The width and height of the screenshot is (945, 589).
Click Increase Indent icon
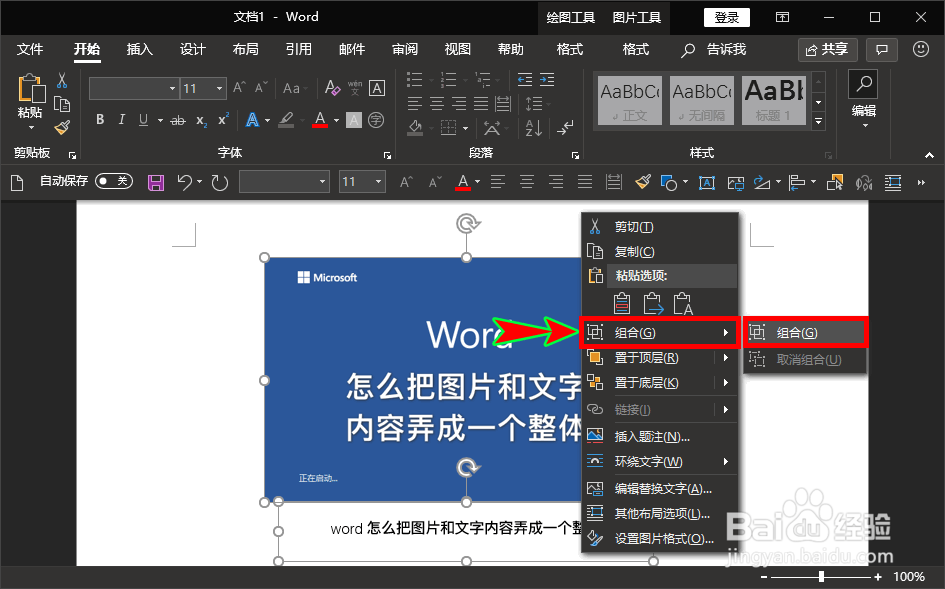tap(547, 80)
